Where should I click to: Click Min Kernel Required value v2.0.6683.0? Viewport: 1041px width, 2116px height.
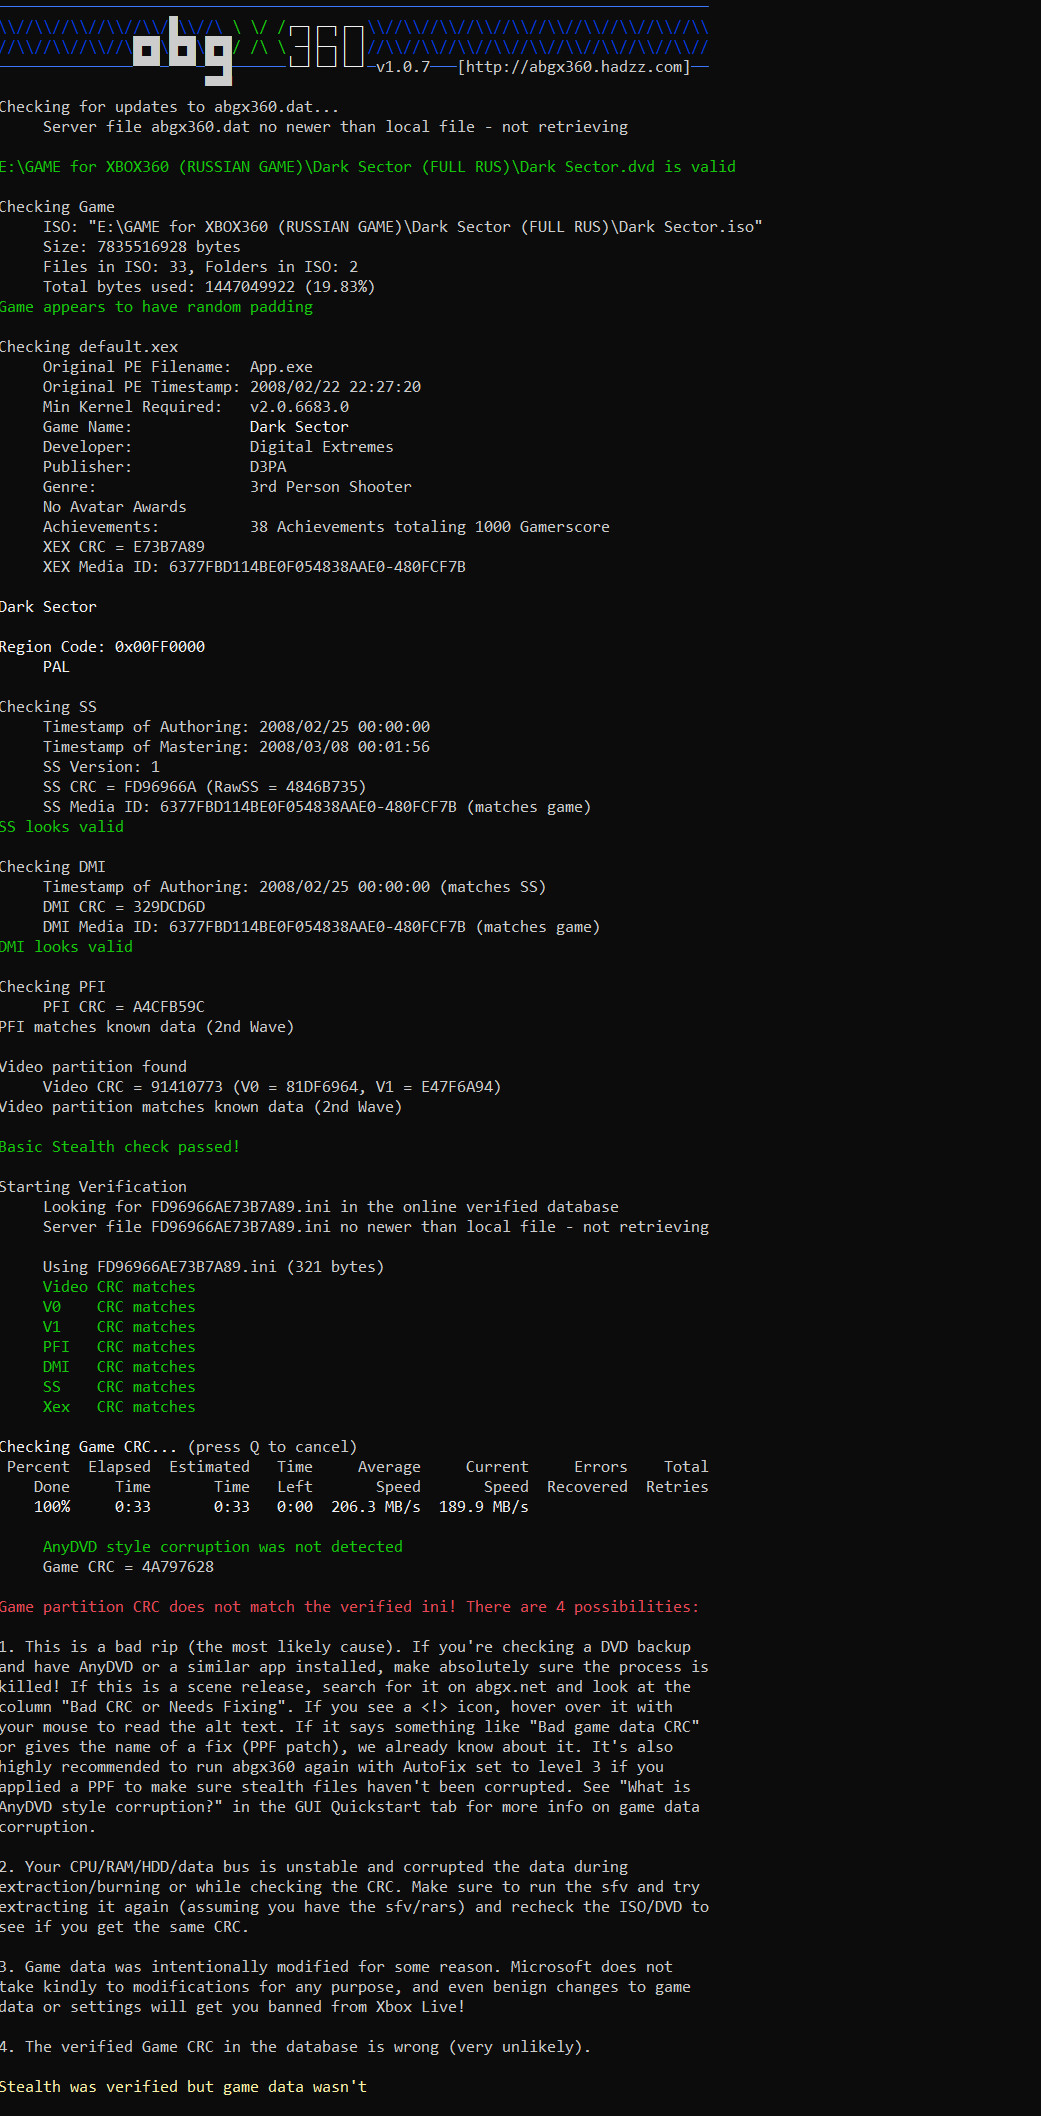coord(299,407)
